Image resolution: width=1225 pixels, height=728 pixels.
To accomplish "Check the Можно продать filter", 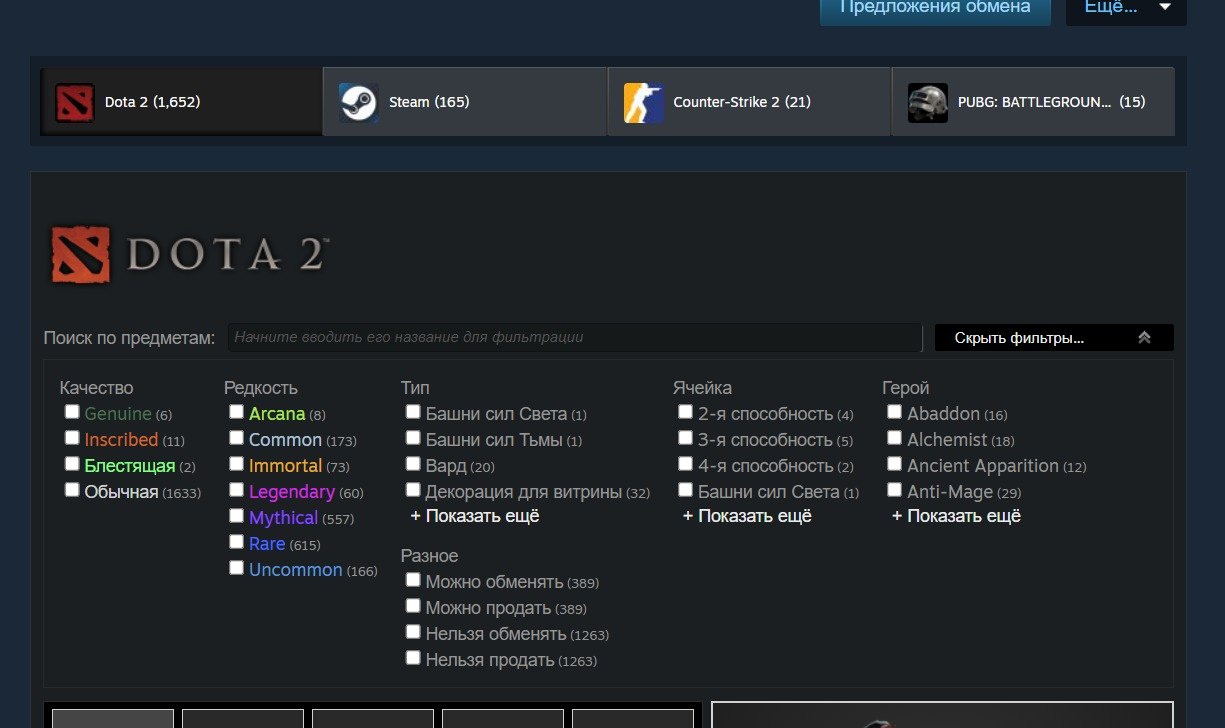I will coord(413,606).
